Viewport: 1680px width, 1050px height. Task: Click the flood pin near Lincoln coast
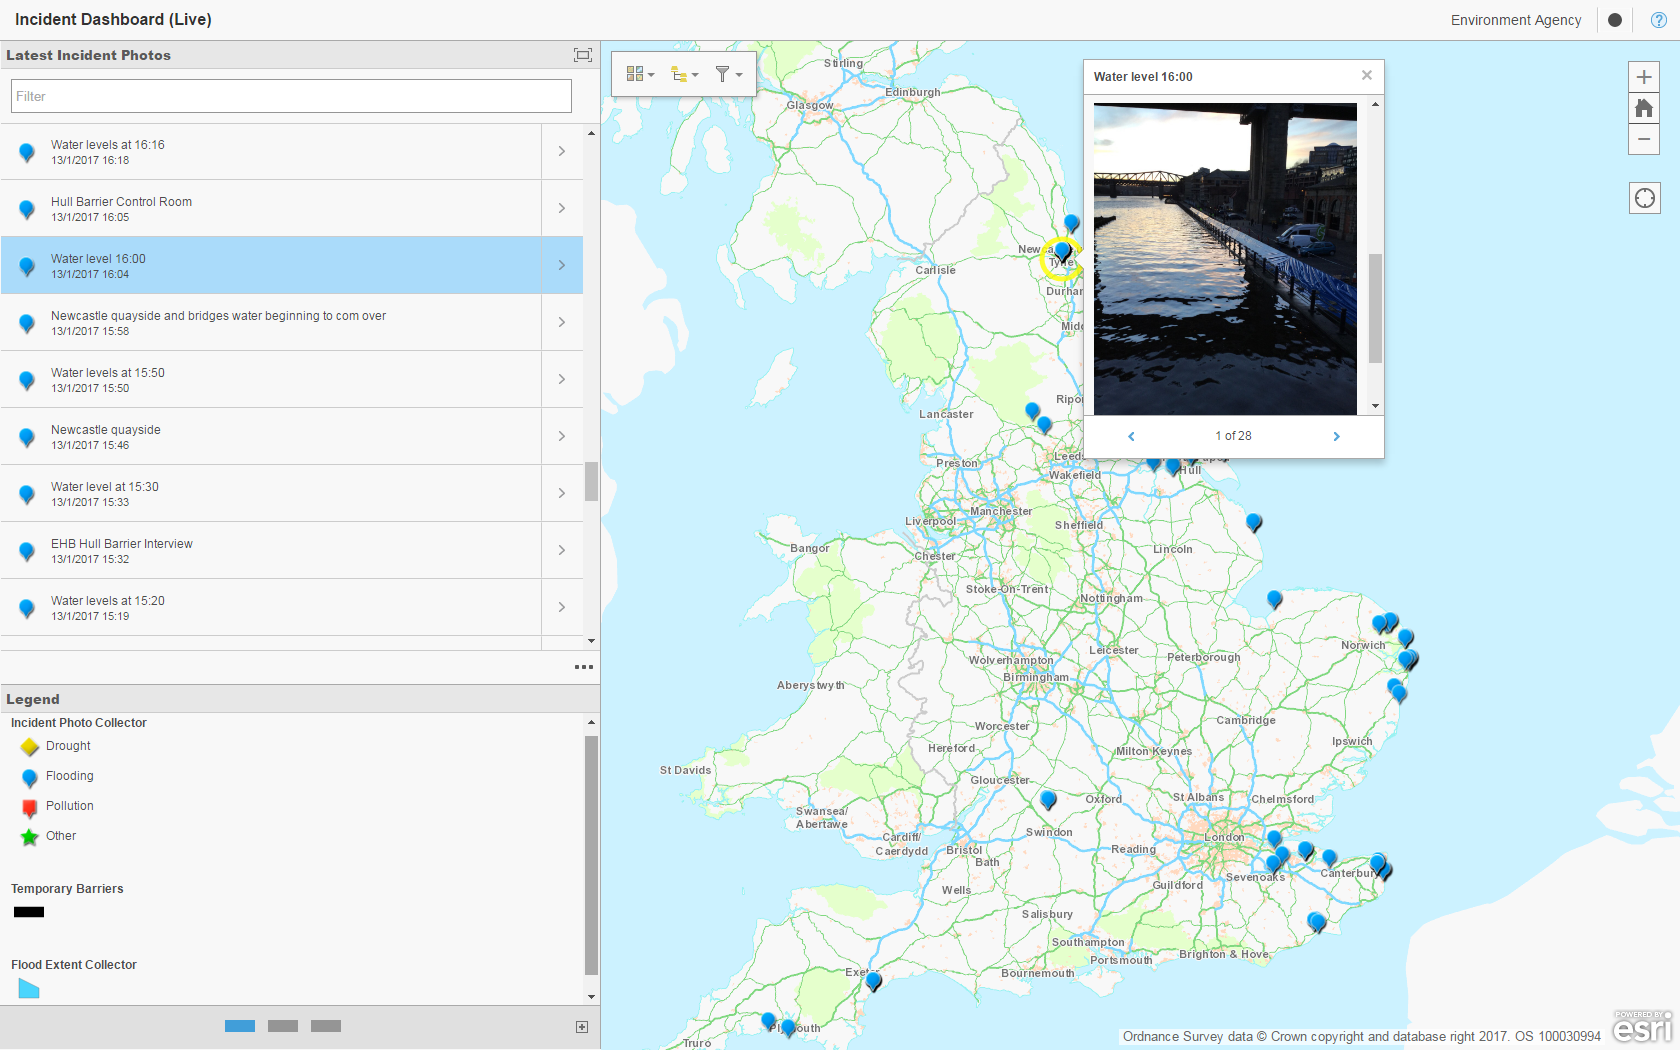coord(1254,522)
